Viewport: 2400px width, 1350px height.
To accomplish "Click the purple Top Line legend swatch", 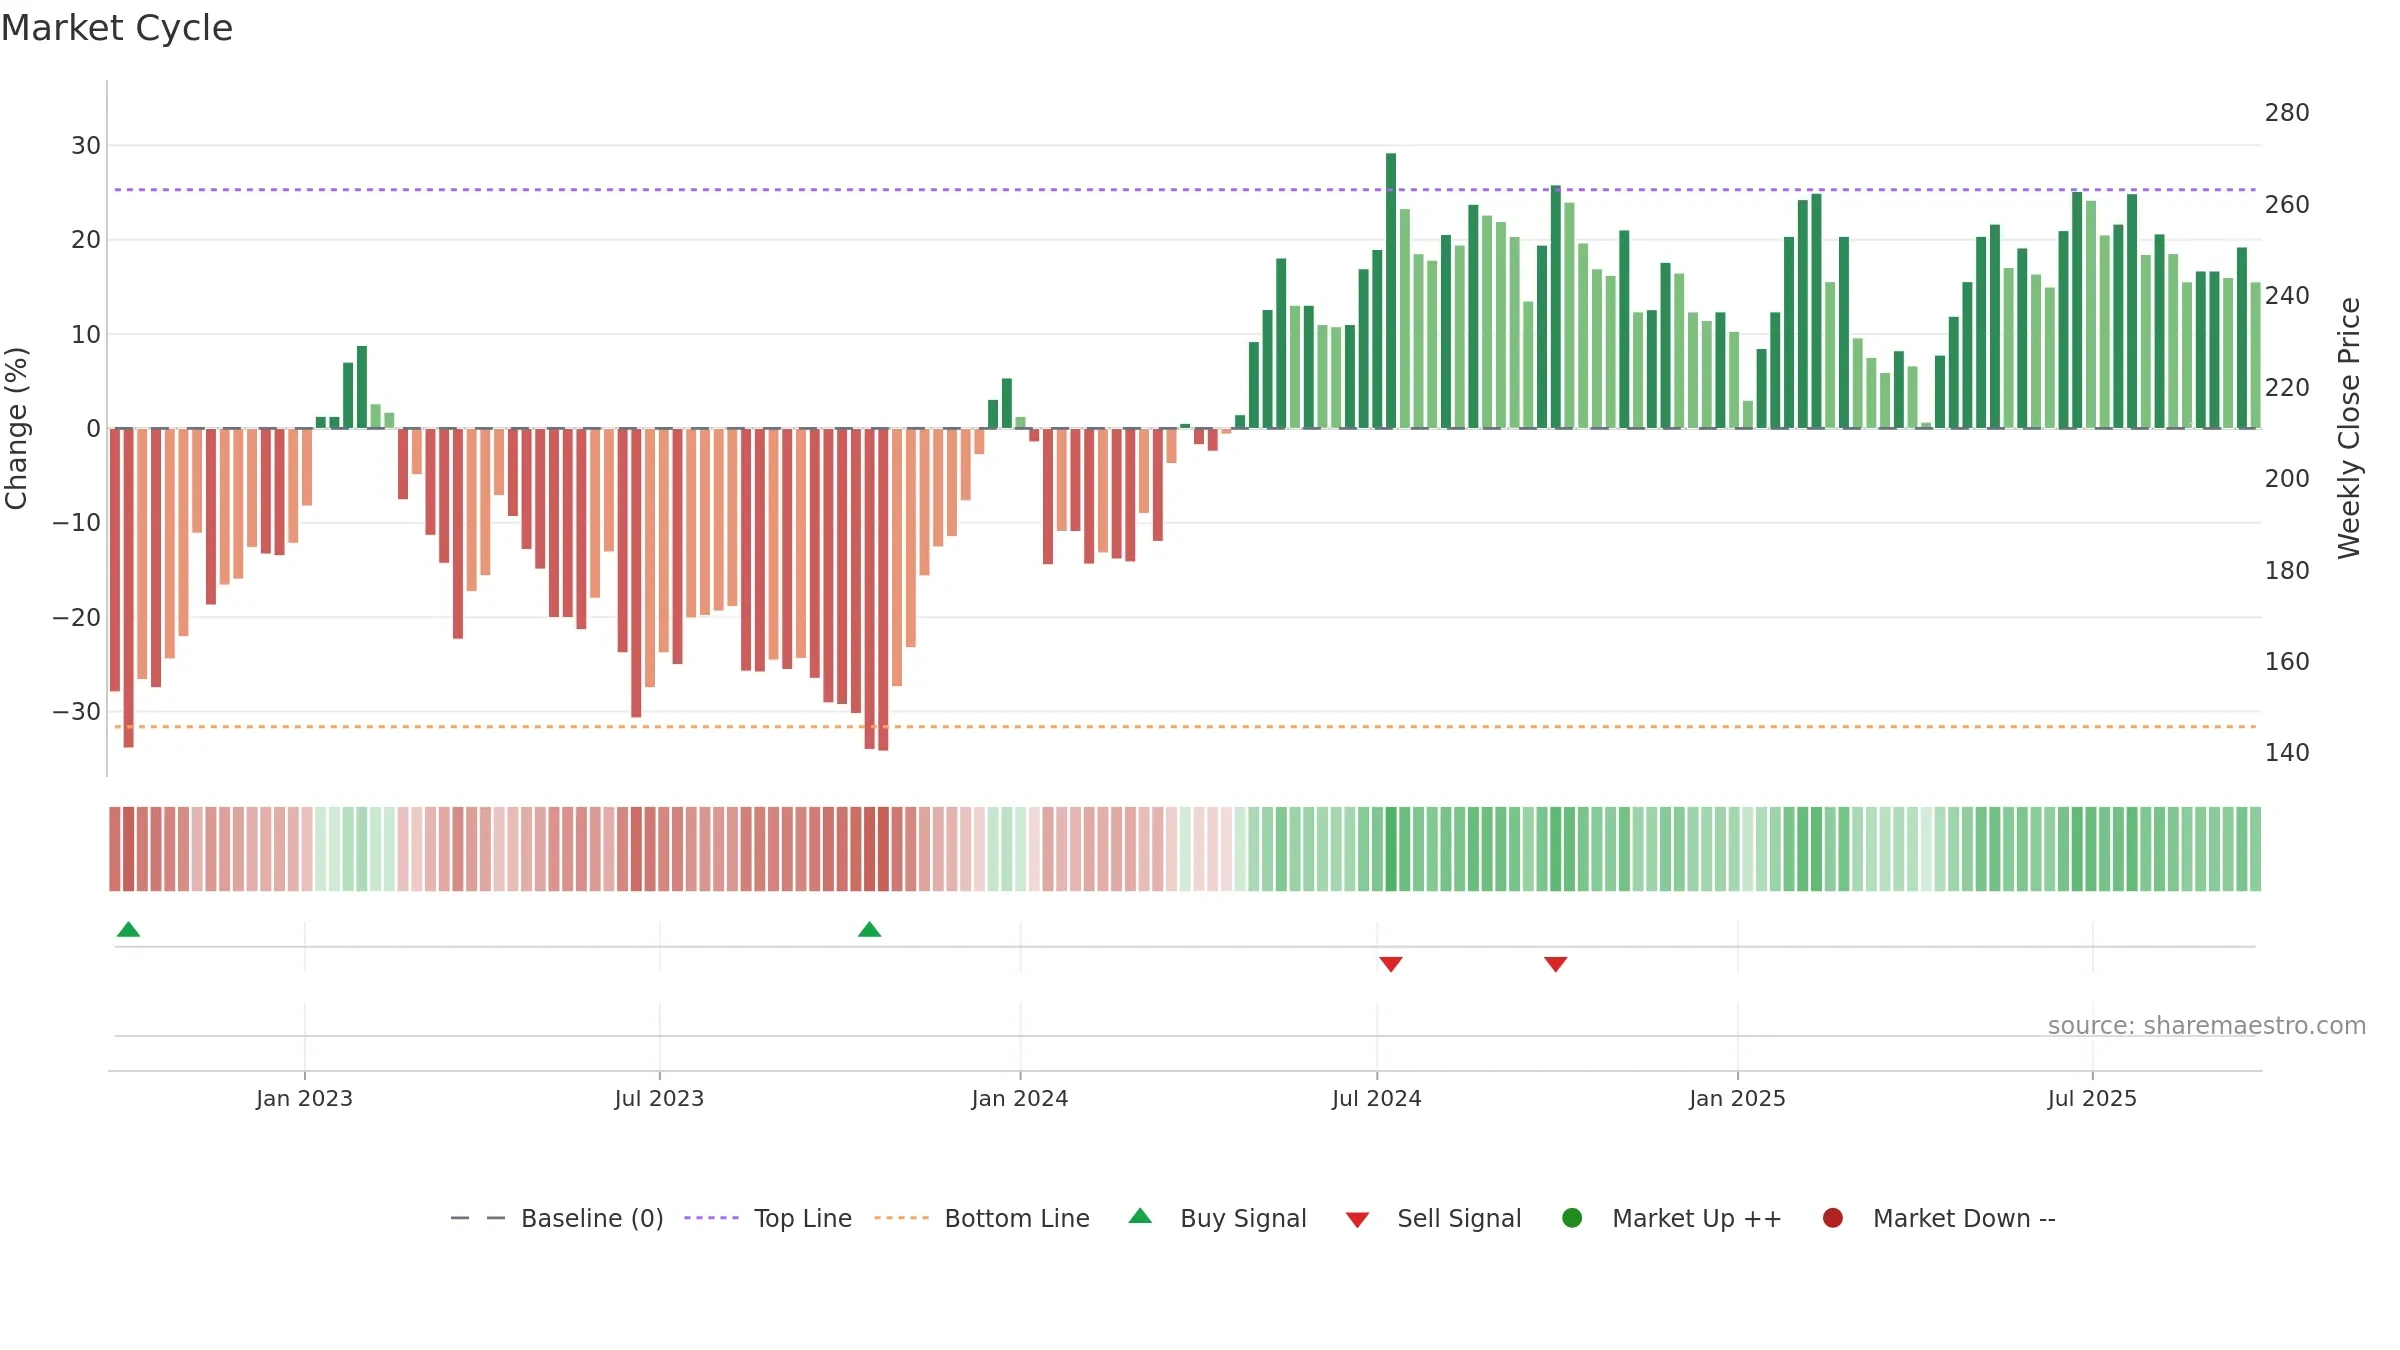I will pos(711,1218).
